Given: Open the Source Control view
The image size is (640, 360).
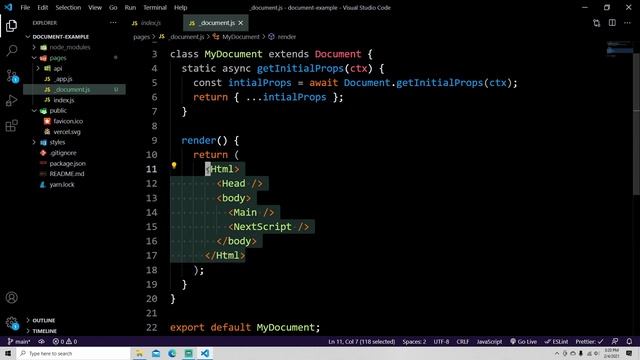Looking at the screenshot, I should coord(11,76).
